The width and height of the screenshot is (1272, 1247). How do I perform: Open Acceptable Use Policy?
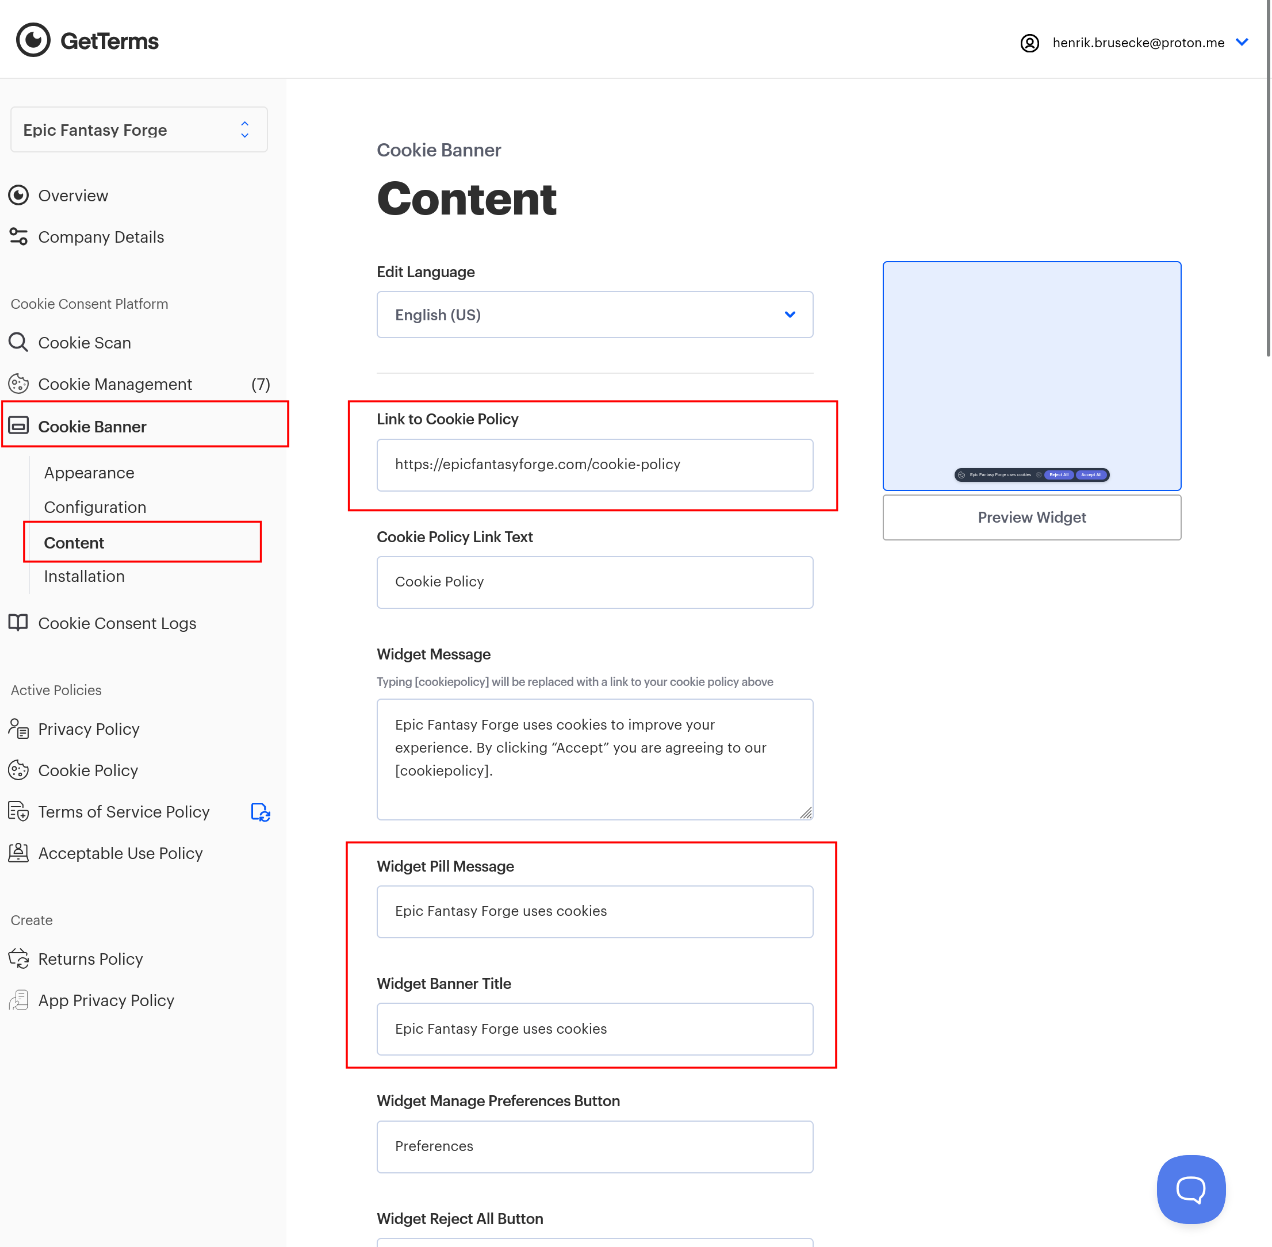click(x=120, y=853)
